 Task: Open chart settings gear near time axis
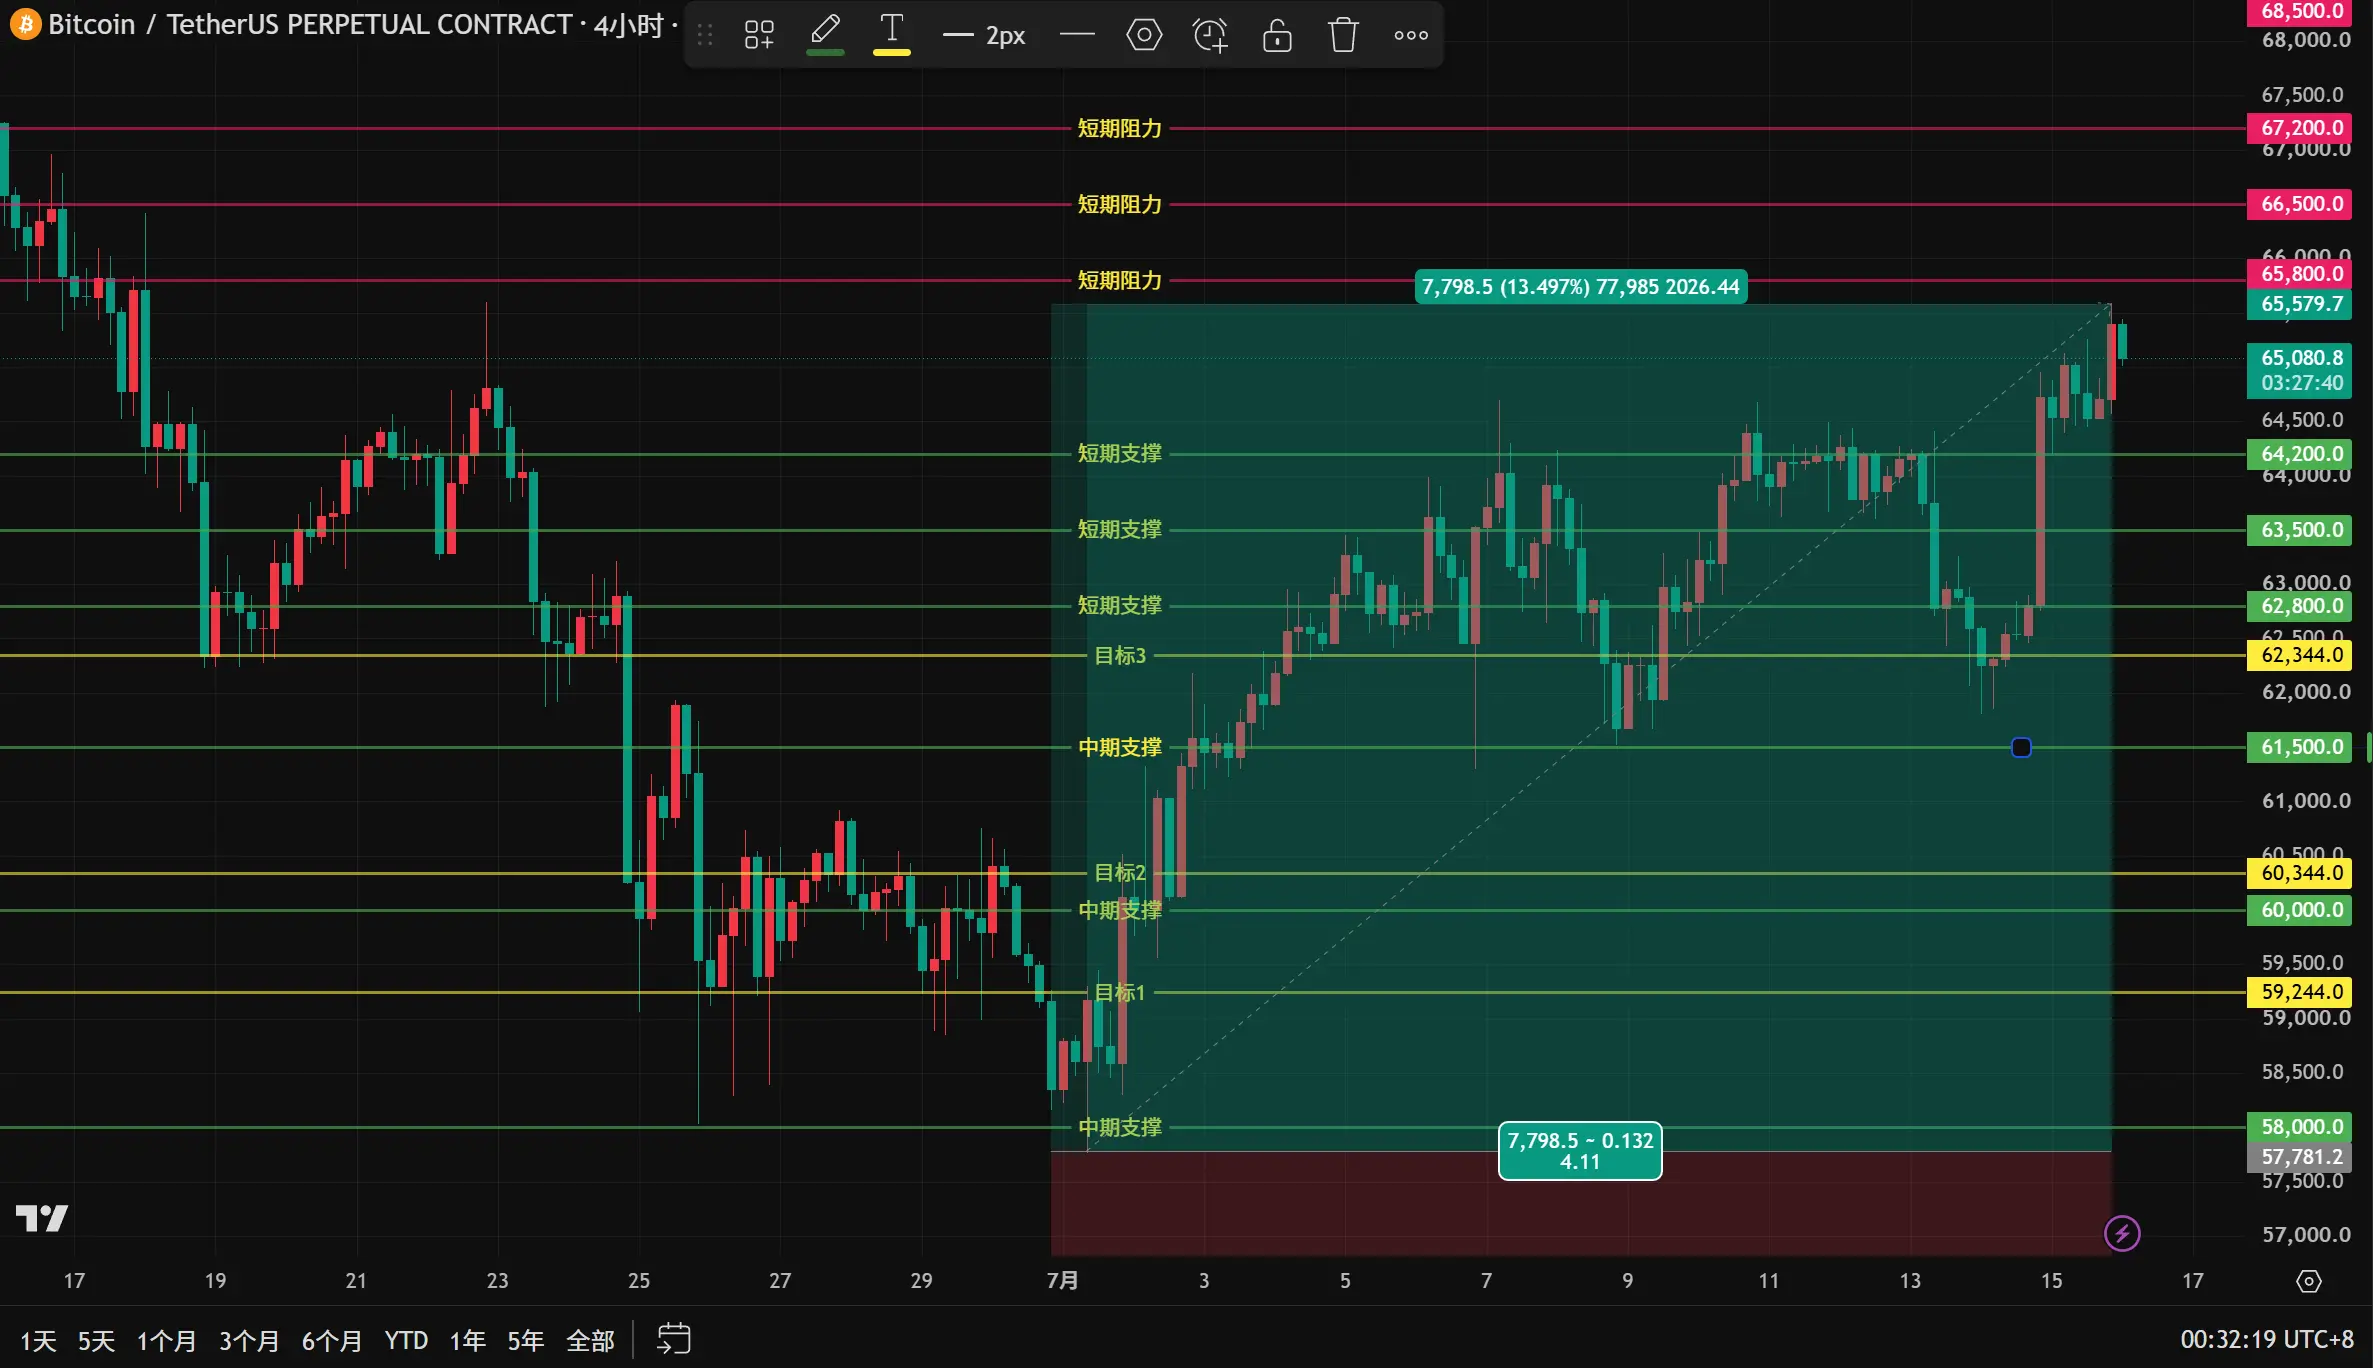click(2309, 1281)
